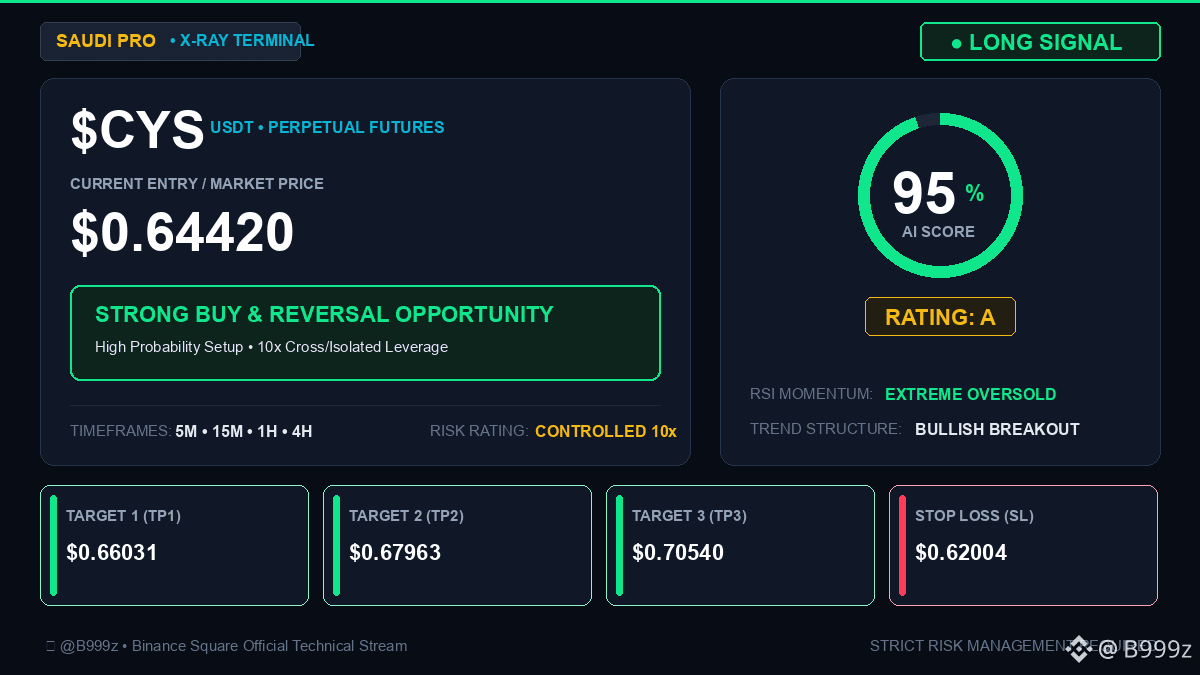Select the LONG SIGNAL badge
This screenshot has width=1200, height=675.
tap(1040, 42)
